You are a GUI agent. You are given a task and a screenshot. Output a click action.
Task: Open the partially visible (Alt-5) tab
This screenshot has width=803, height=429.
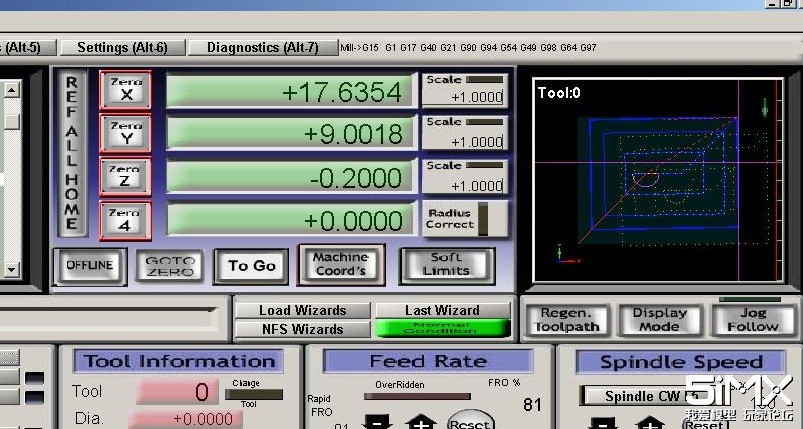coord(27,48)
